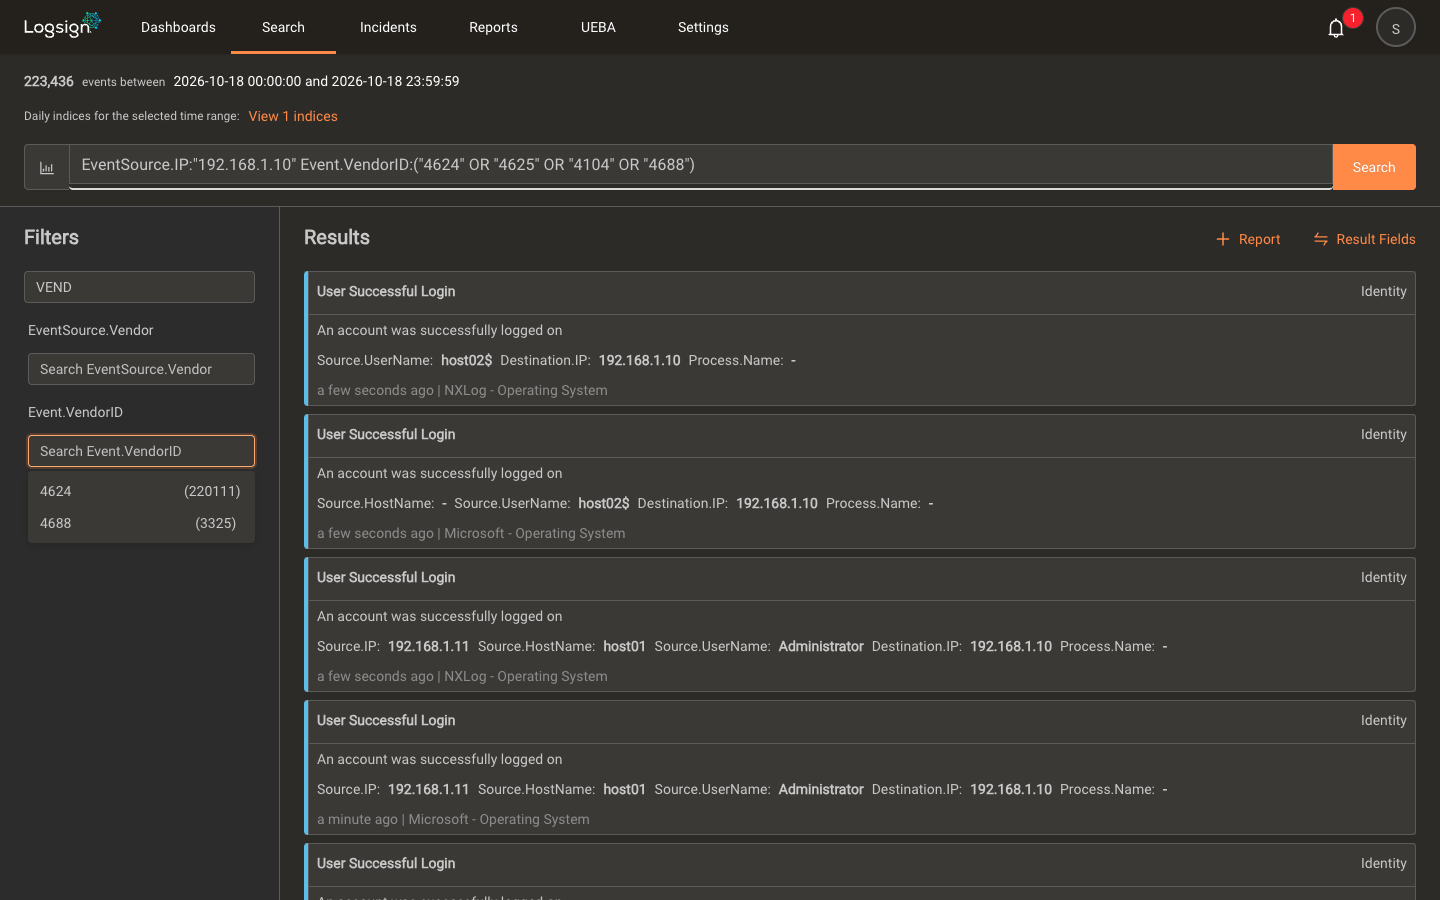Image resolution: width=1440 pixels, height=900 pixels.
Task: Click the Result Fields swap icon
Action: 1320,239
